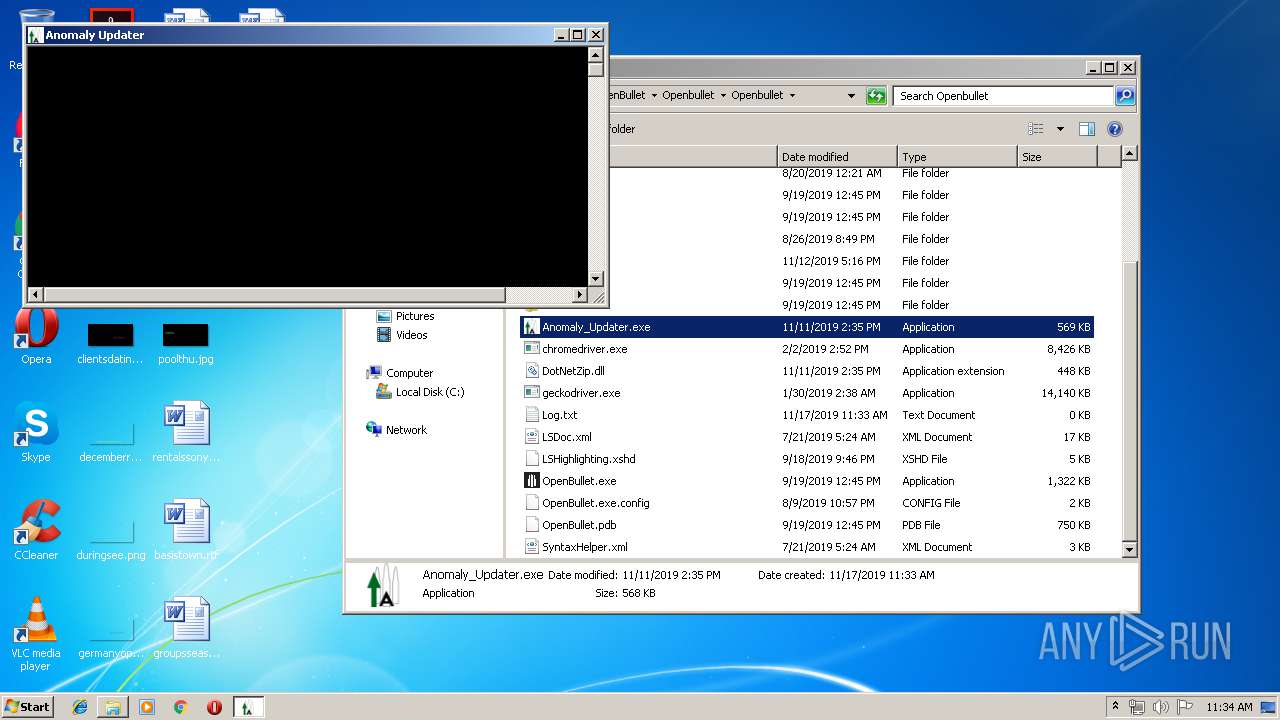
Task: Select duringsee.png desktop file
Action: (111, 540)
